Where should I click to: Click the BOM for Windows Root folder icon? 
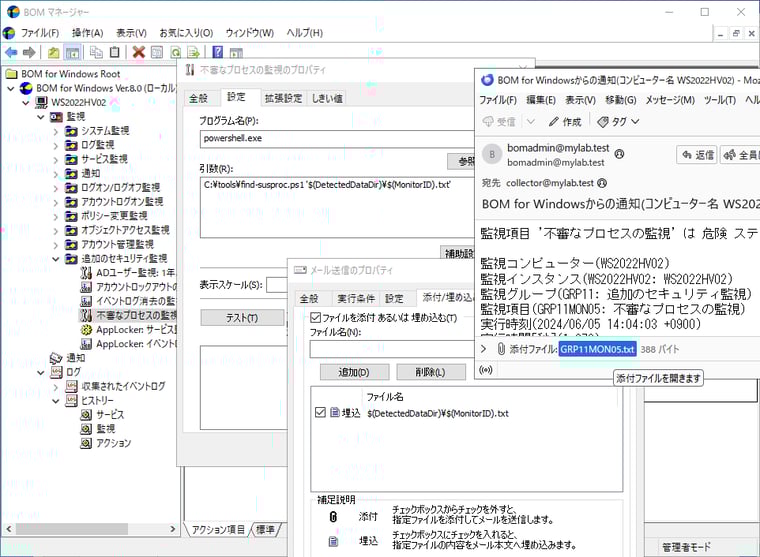[x=11, y=74]
